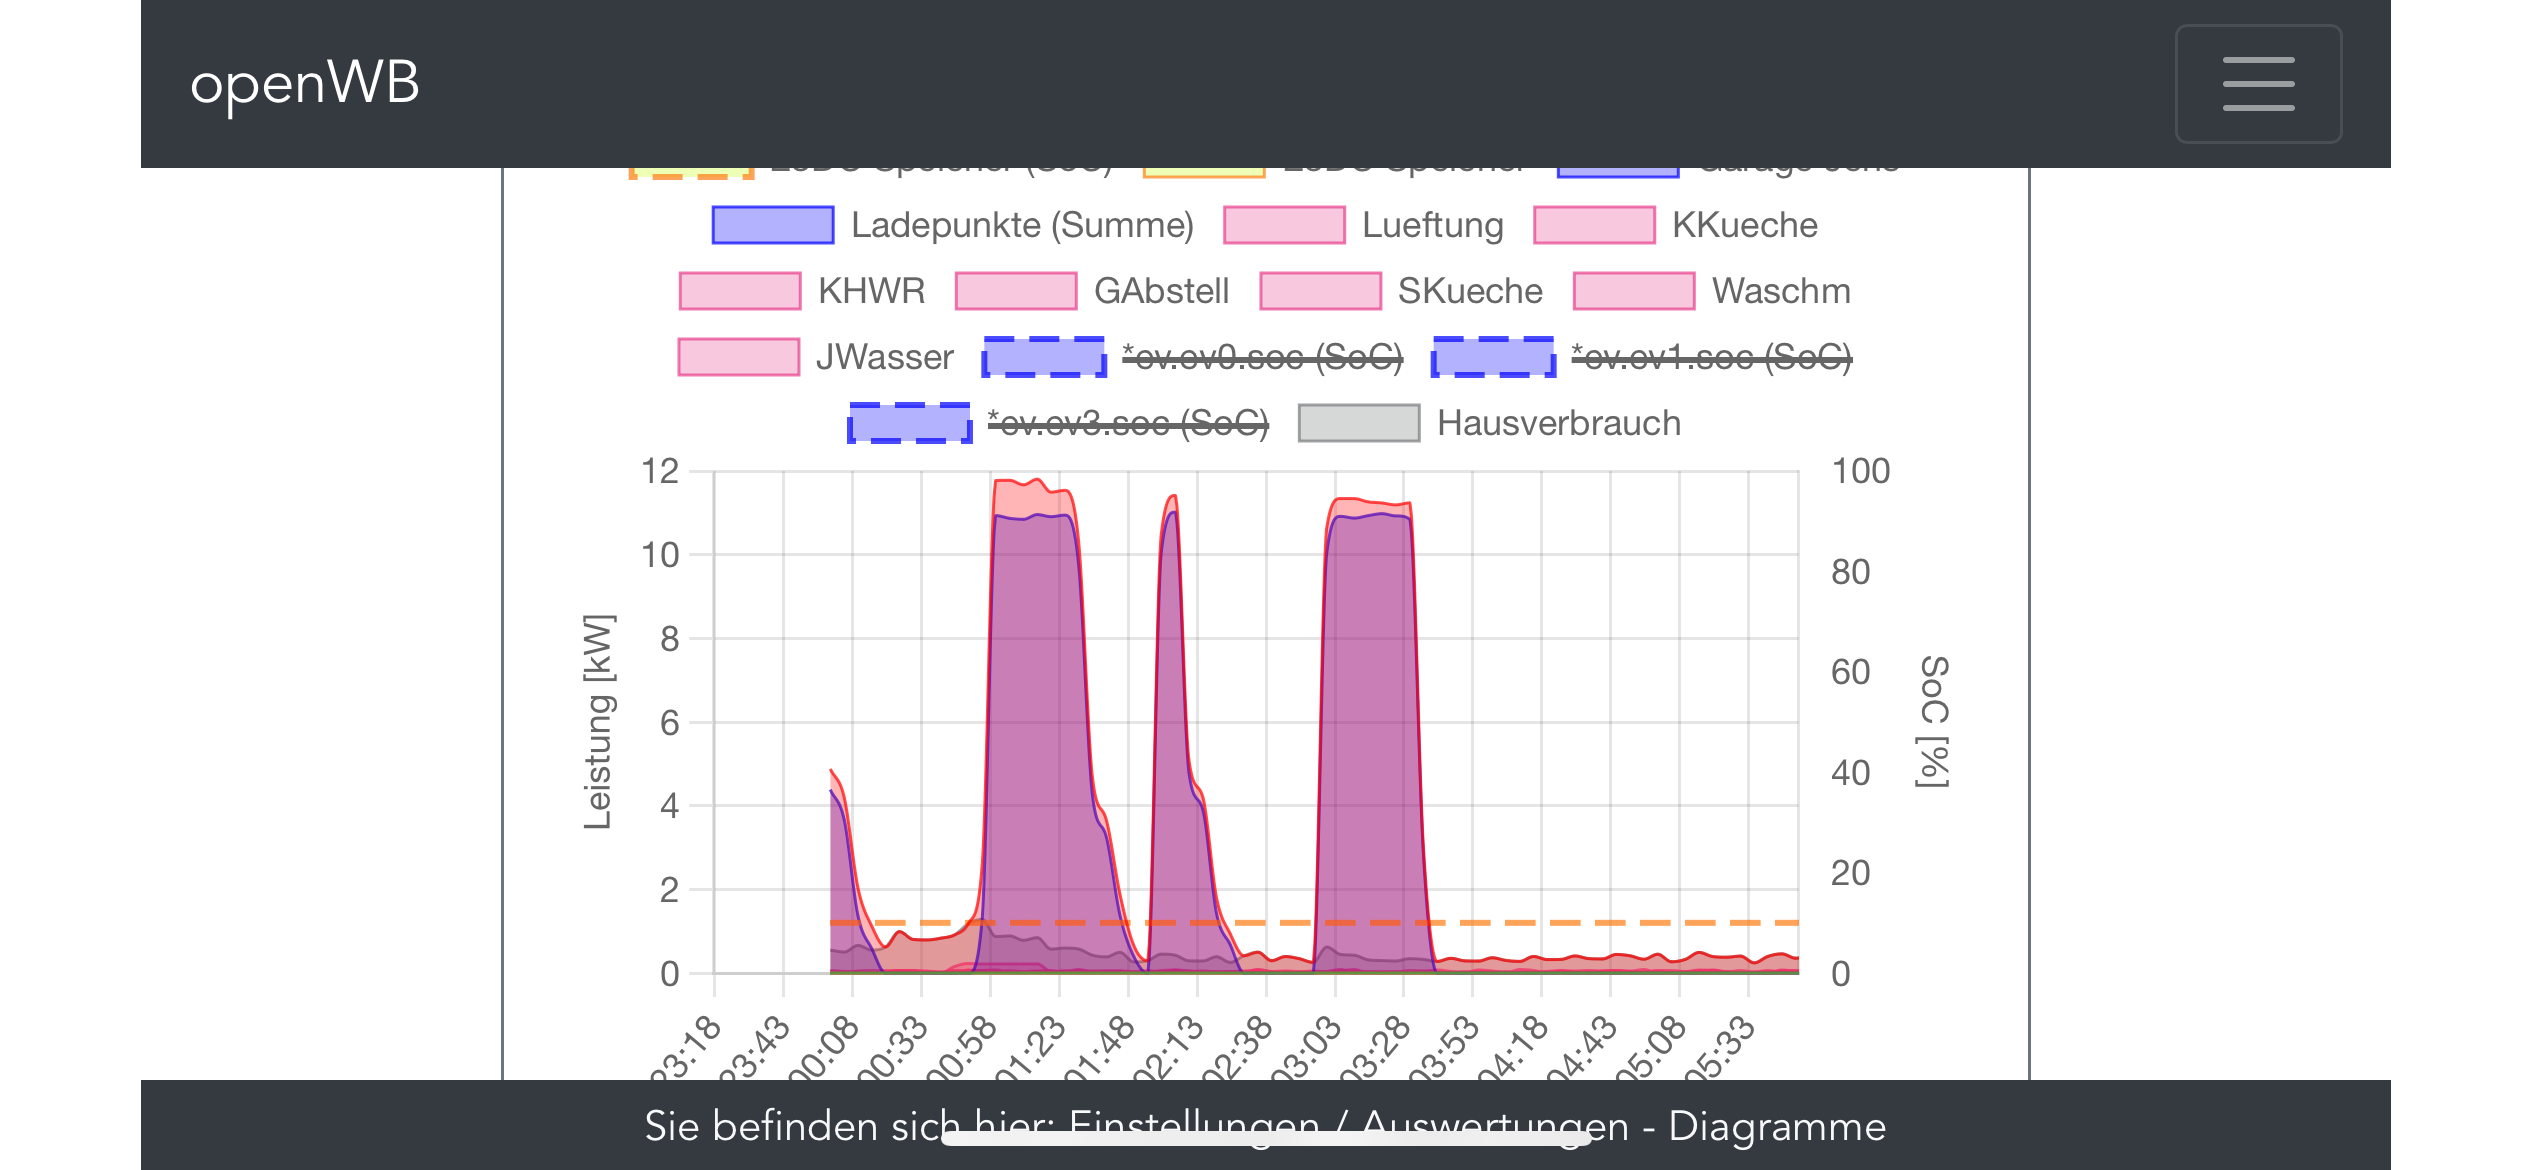
Task: Toggle Hausverbrauch gray legend swatch
Action: point(1358,423)
